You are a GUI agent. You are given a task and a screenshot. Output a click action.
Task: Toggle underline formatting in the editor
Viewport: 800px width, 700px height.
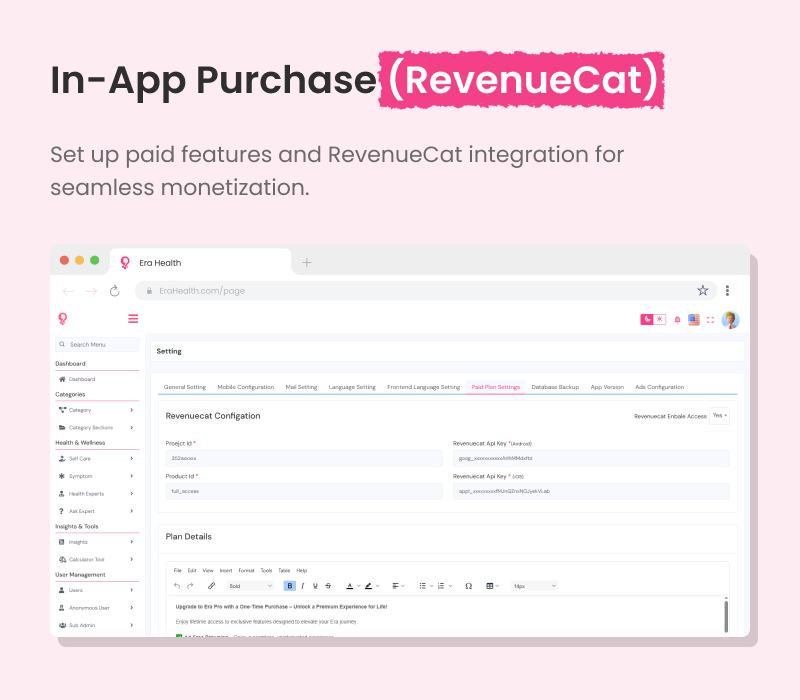pyautogui.click(x=315, y=586)
